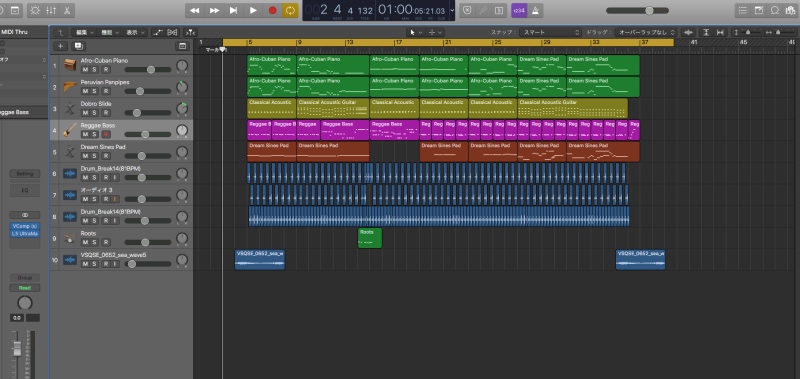This screenshot has height=379, width=800.
Task: Open the 機能 (Functions) menu
Action: [x=110, y=32]
